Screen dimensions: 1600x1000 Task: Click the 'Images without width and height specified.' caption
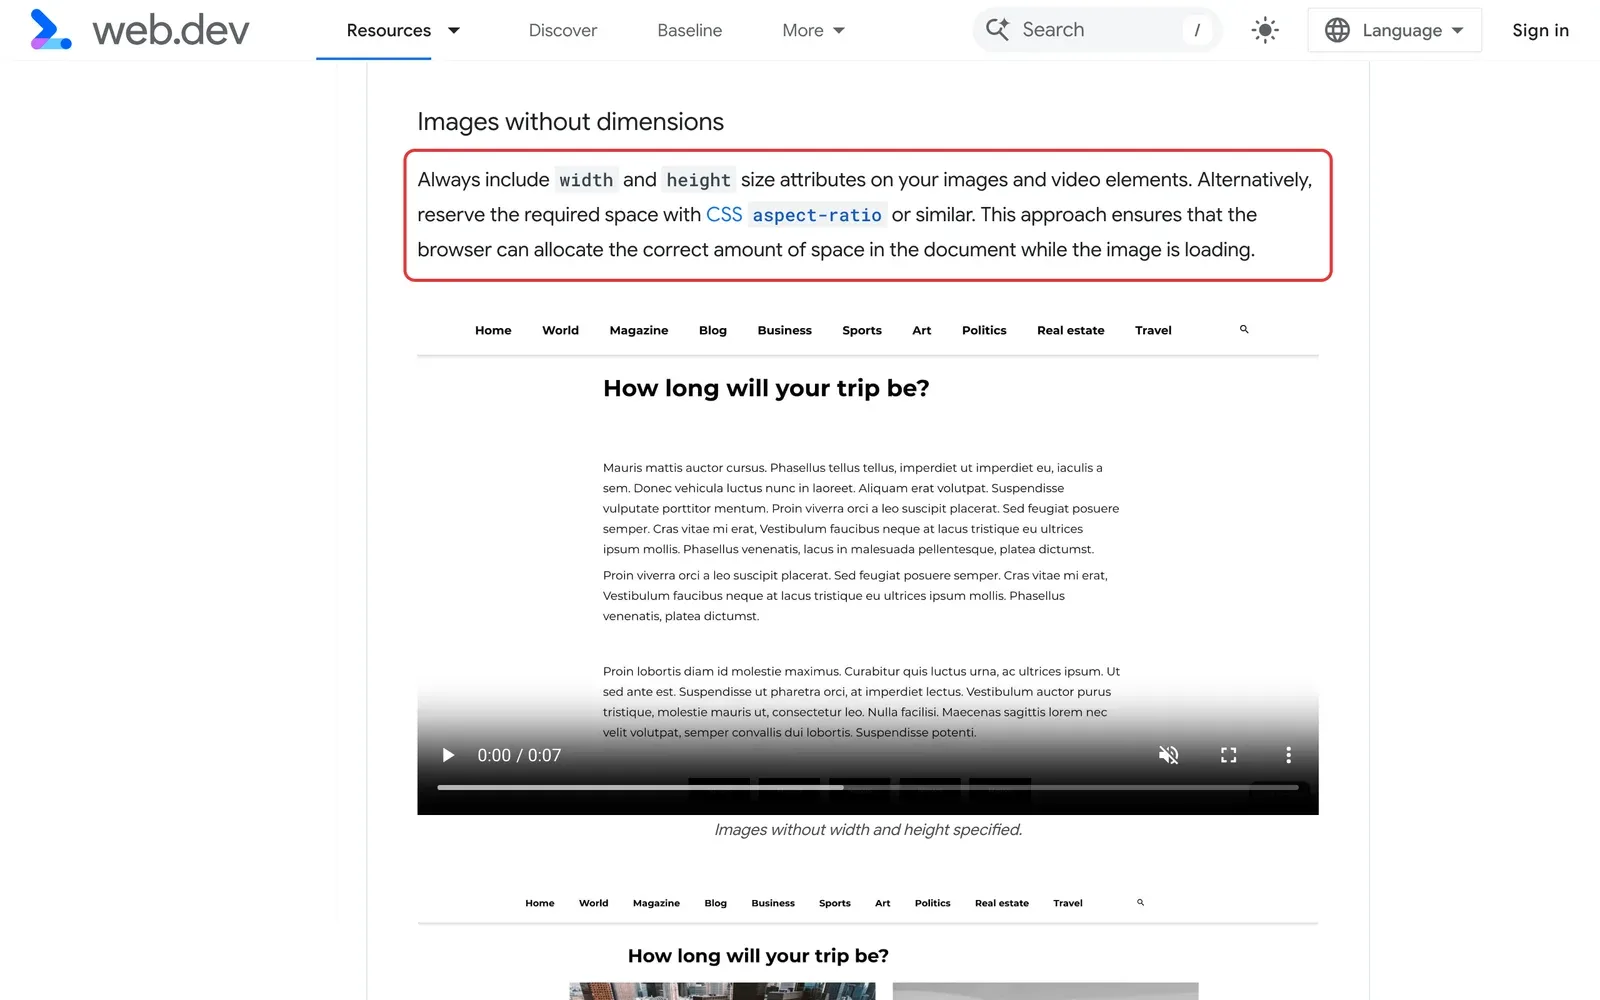868,830
